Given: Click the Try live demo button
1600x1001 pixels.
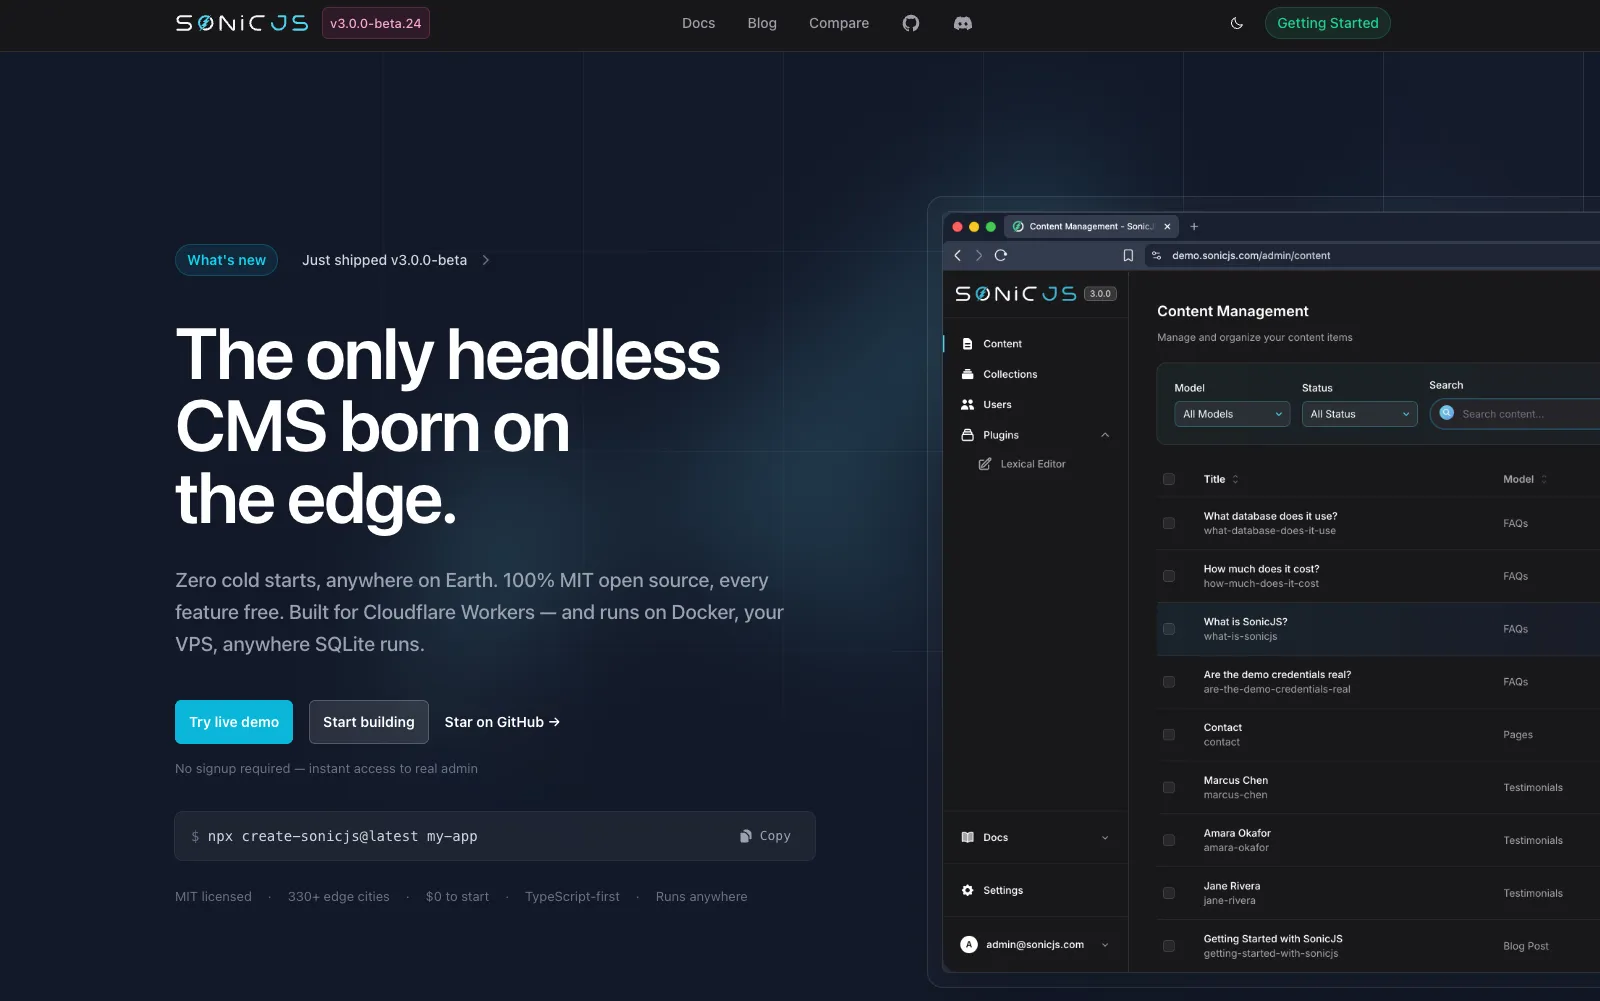Looking at the screenshot, I should coord(234,722).
